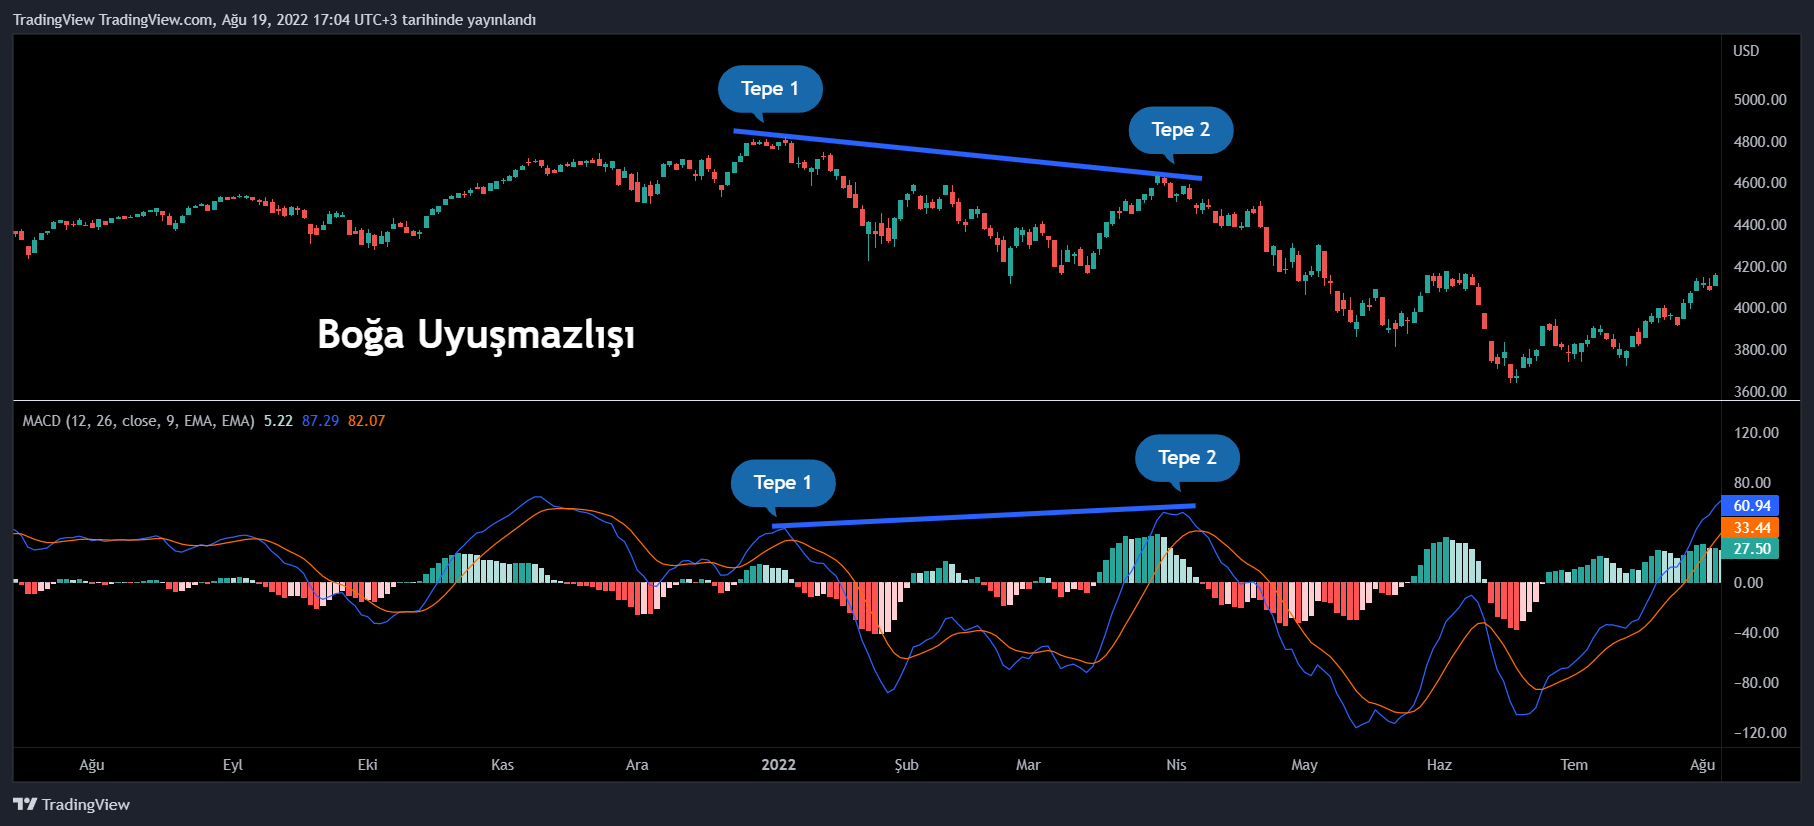Click the 4200.00 price axis label
Viewport: 1814px width, 826px height.
(1760, 267)
